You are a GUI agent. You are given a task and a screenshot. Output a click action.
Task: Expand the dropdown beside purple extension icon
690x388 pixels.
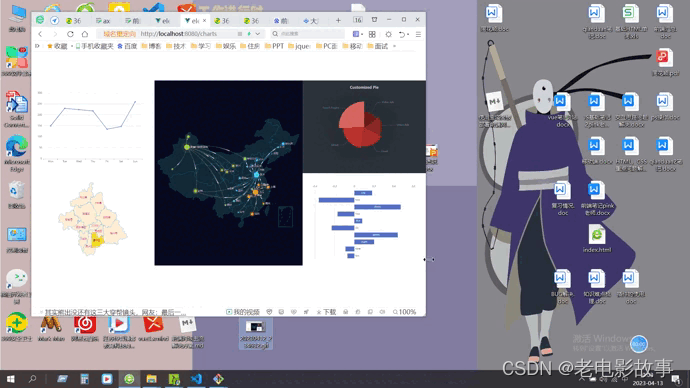(362, 34)
